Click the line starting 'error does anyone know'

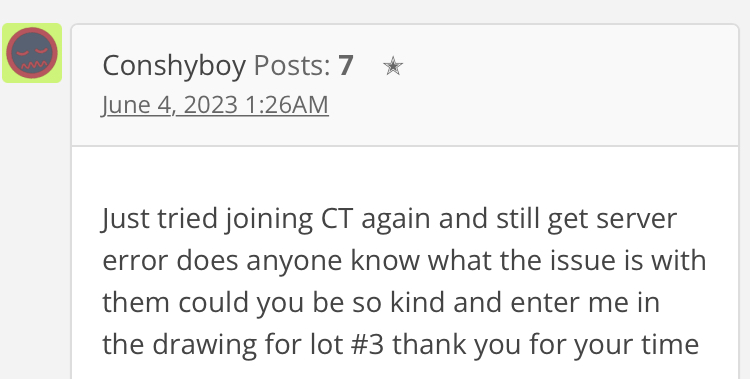[404, 261]
